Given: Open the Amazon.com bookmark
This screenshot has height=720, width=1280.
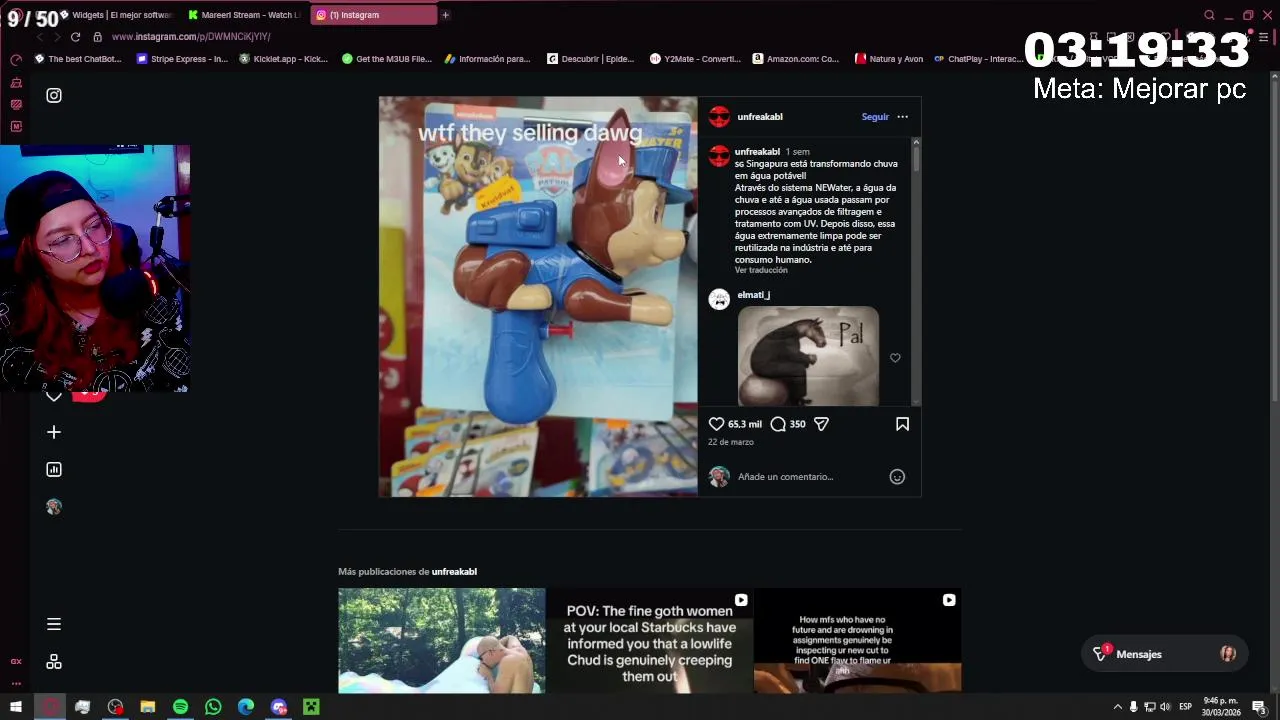Looking at the screenshot, I should click(x=796, y=59).
